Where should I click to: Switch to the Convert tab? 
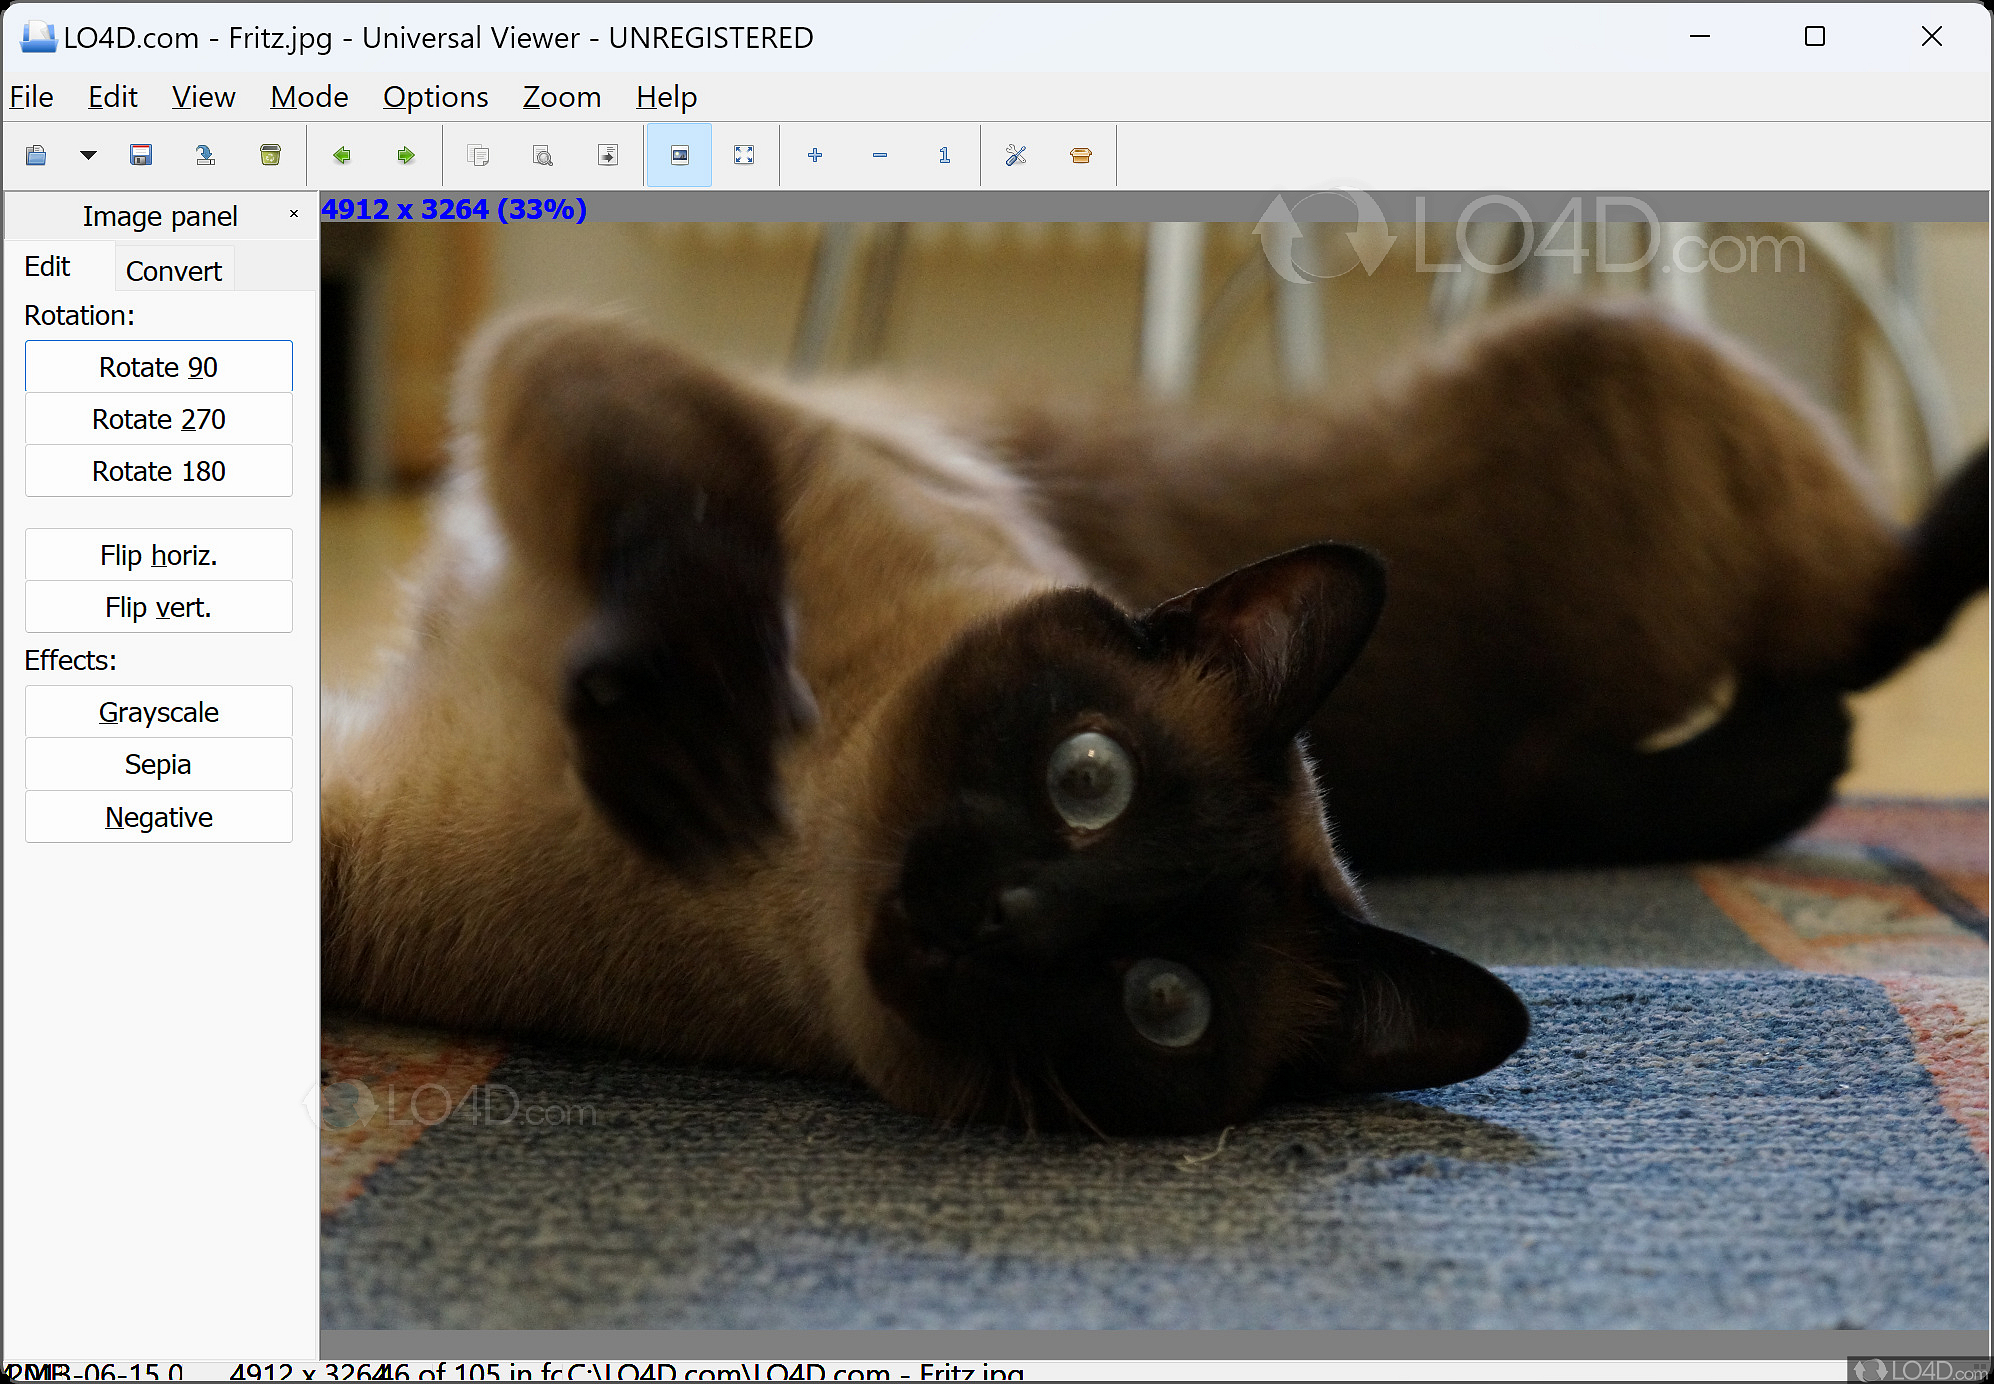(x=174, y=270)
